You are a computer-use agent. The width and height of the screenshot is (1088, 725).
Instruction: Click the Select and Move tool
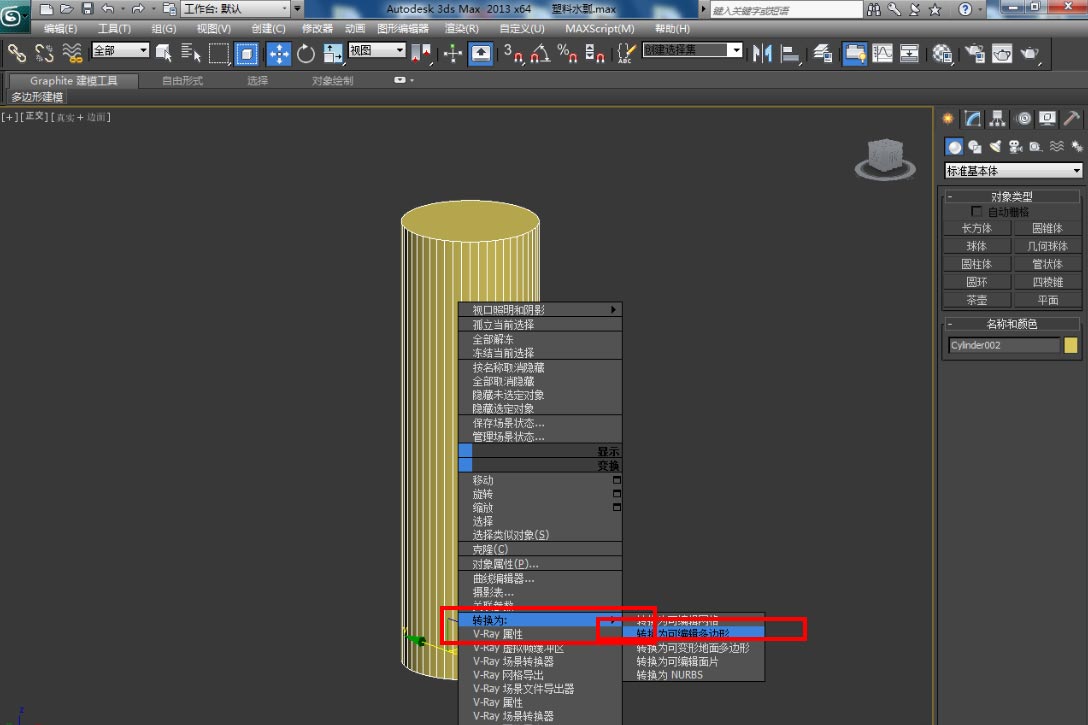click(x=279, y=53)
